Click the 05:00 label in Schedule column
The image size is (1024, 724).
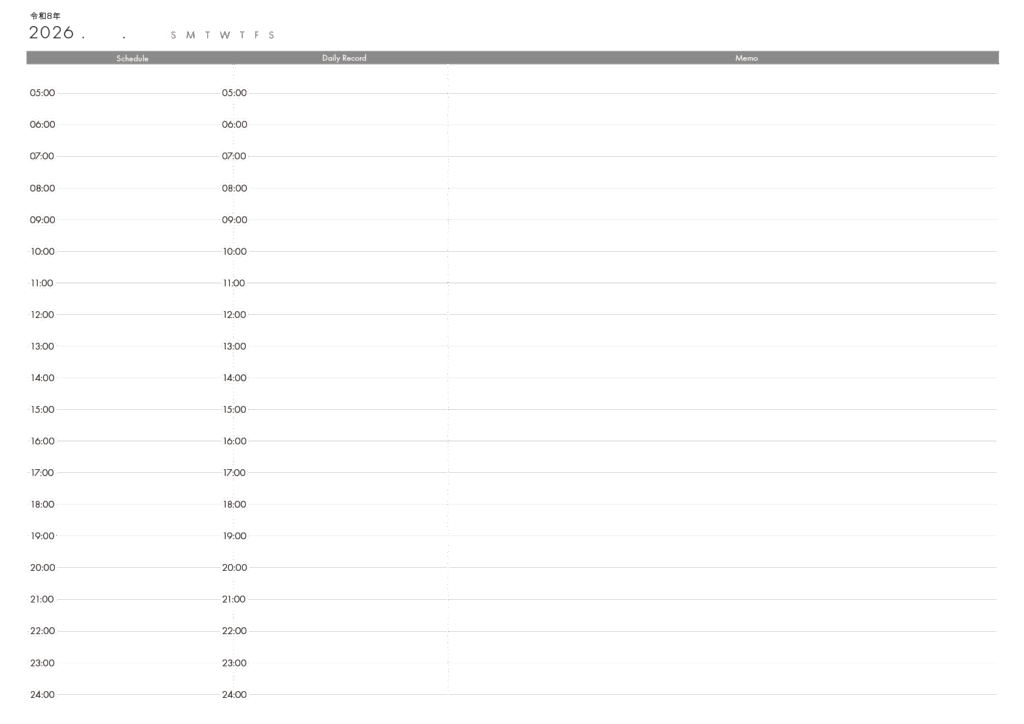pos(42,93)
